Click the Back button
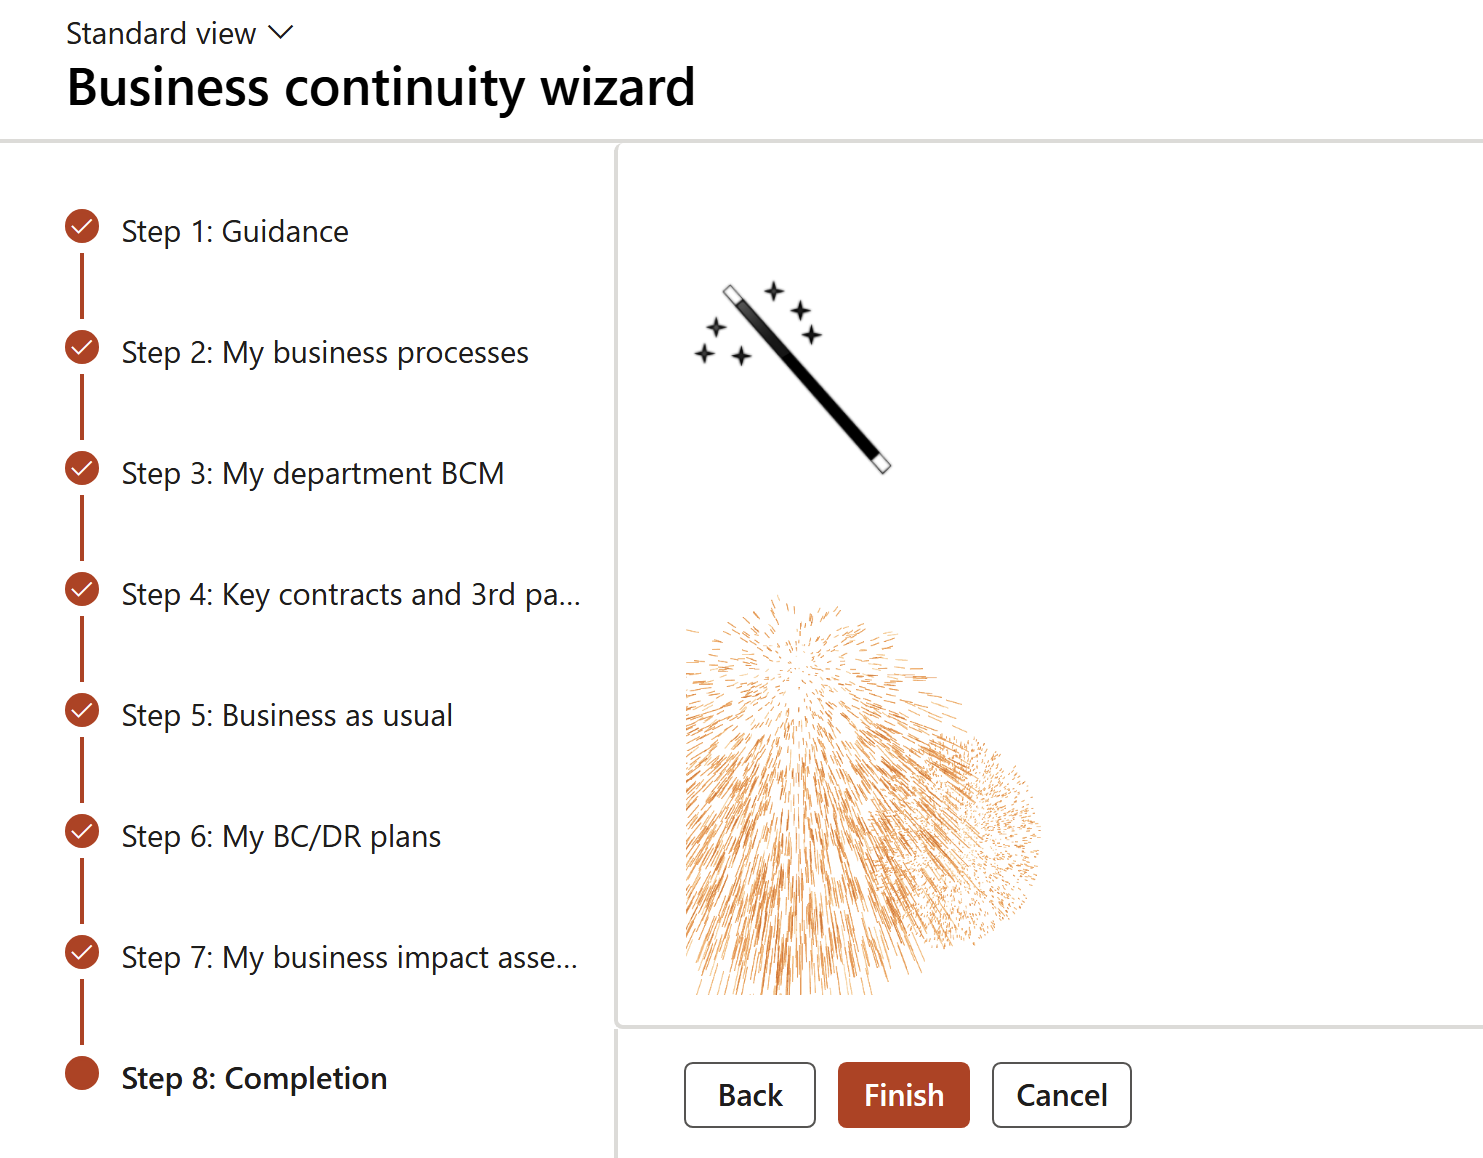This screenshot has height=1158, width=1483. (750, 1095)
